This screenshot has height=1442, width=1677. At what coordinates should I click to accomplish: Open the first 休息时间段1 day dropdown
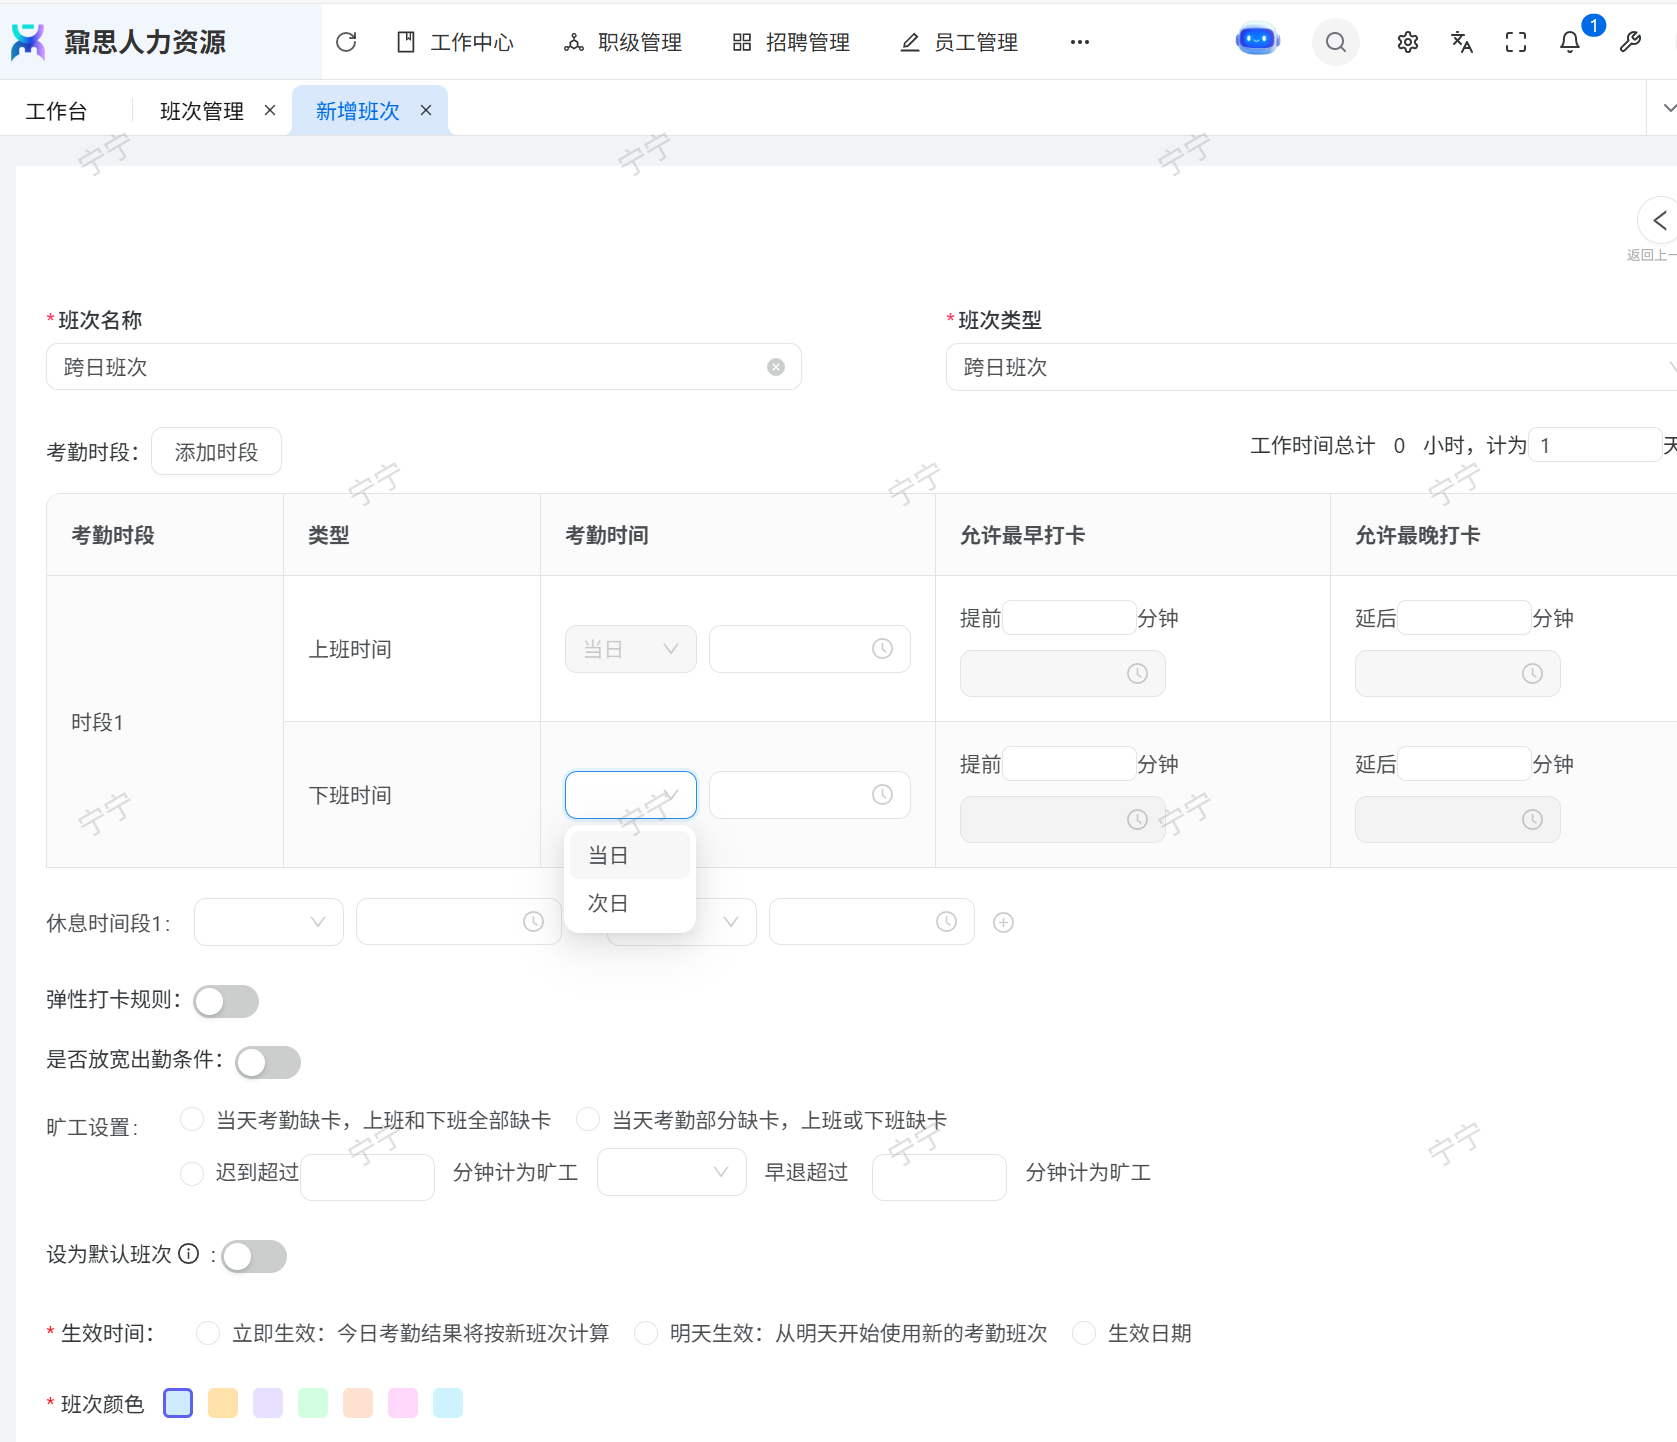(x=268, y=922)
